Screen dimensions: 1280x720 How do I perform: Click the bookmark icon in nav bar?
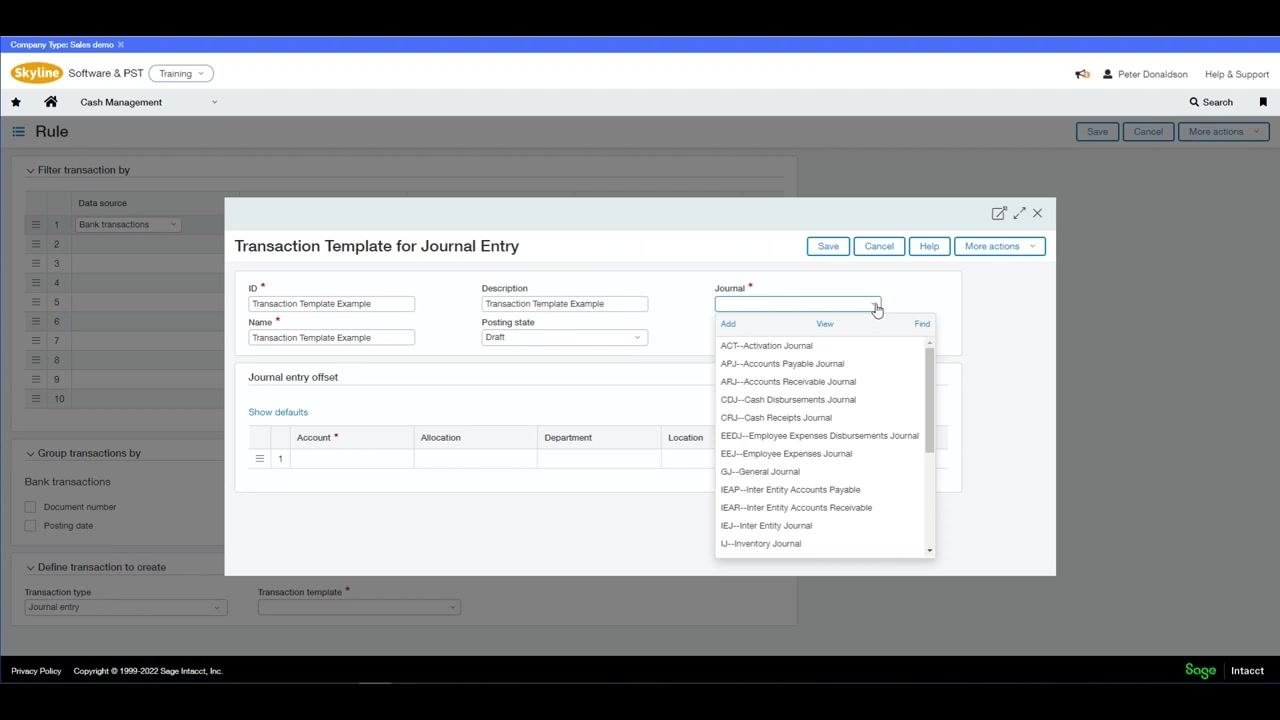point(1263,102)
